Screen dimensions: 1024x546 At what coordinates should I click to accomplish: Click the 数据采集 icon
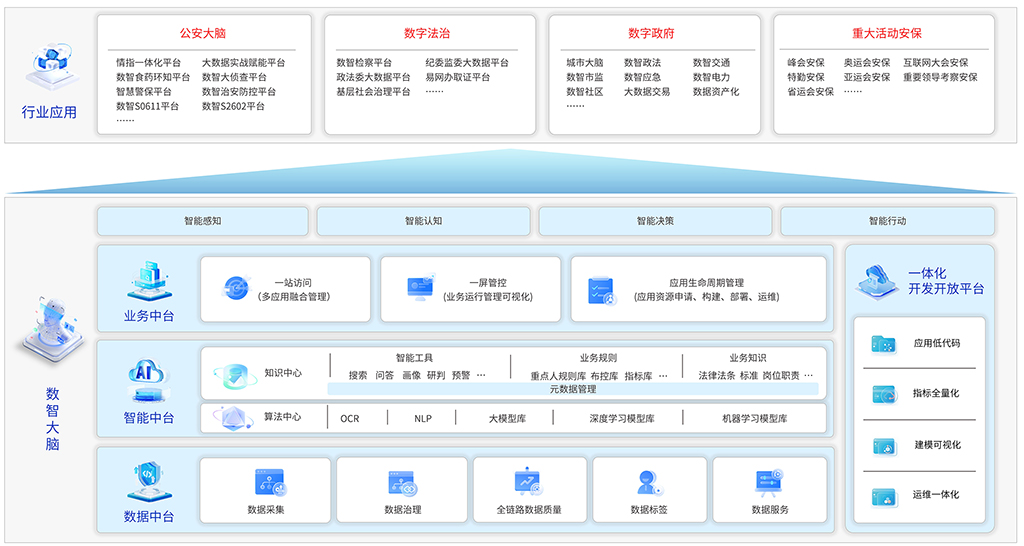(x=269, y=483)
